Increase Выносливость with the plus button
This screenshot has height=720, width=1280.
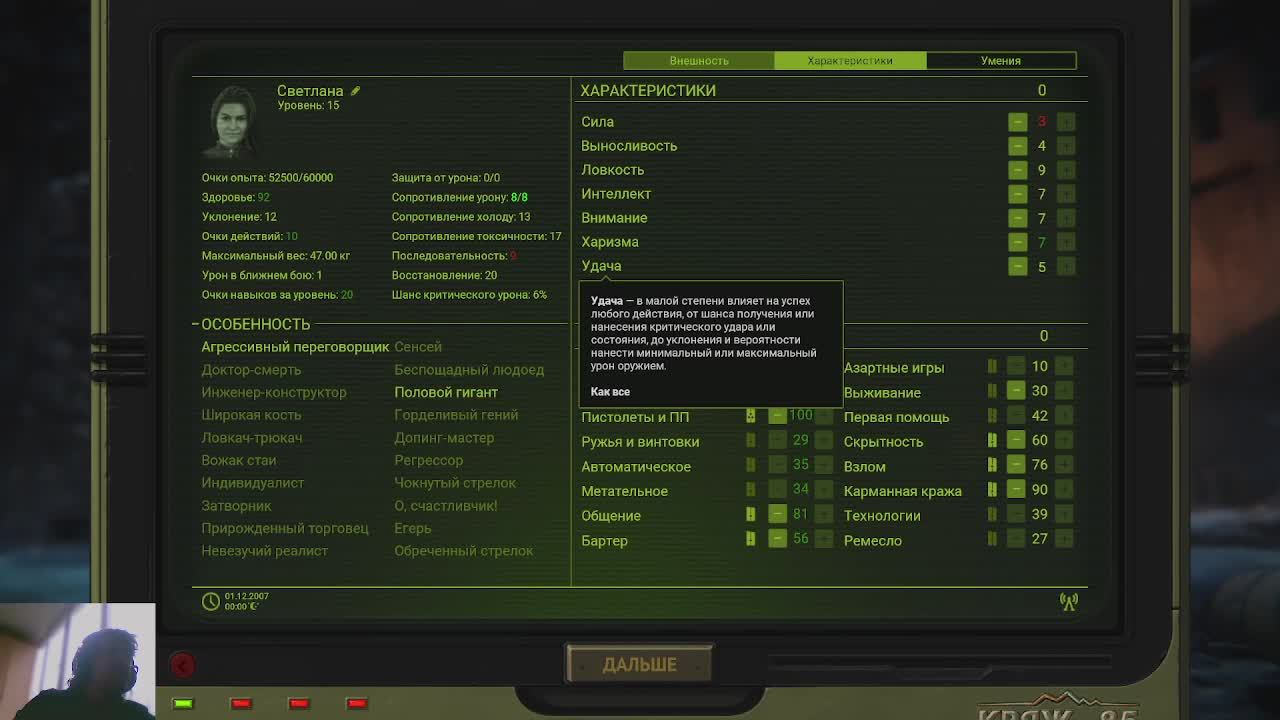click(1065, 145)
